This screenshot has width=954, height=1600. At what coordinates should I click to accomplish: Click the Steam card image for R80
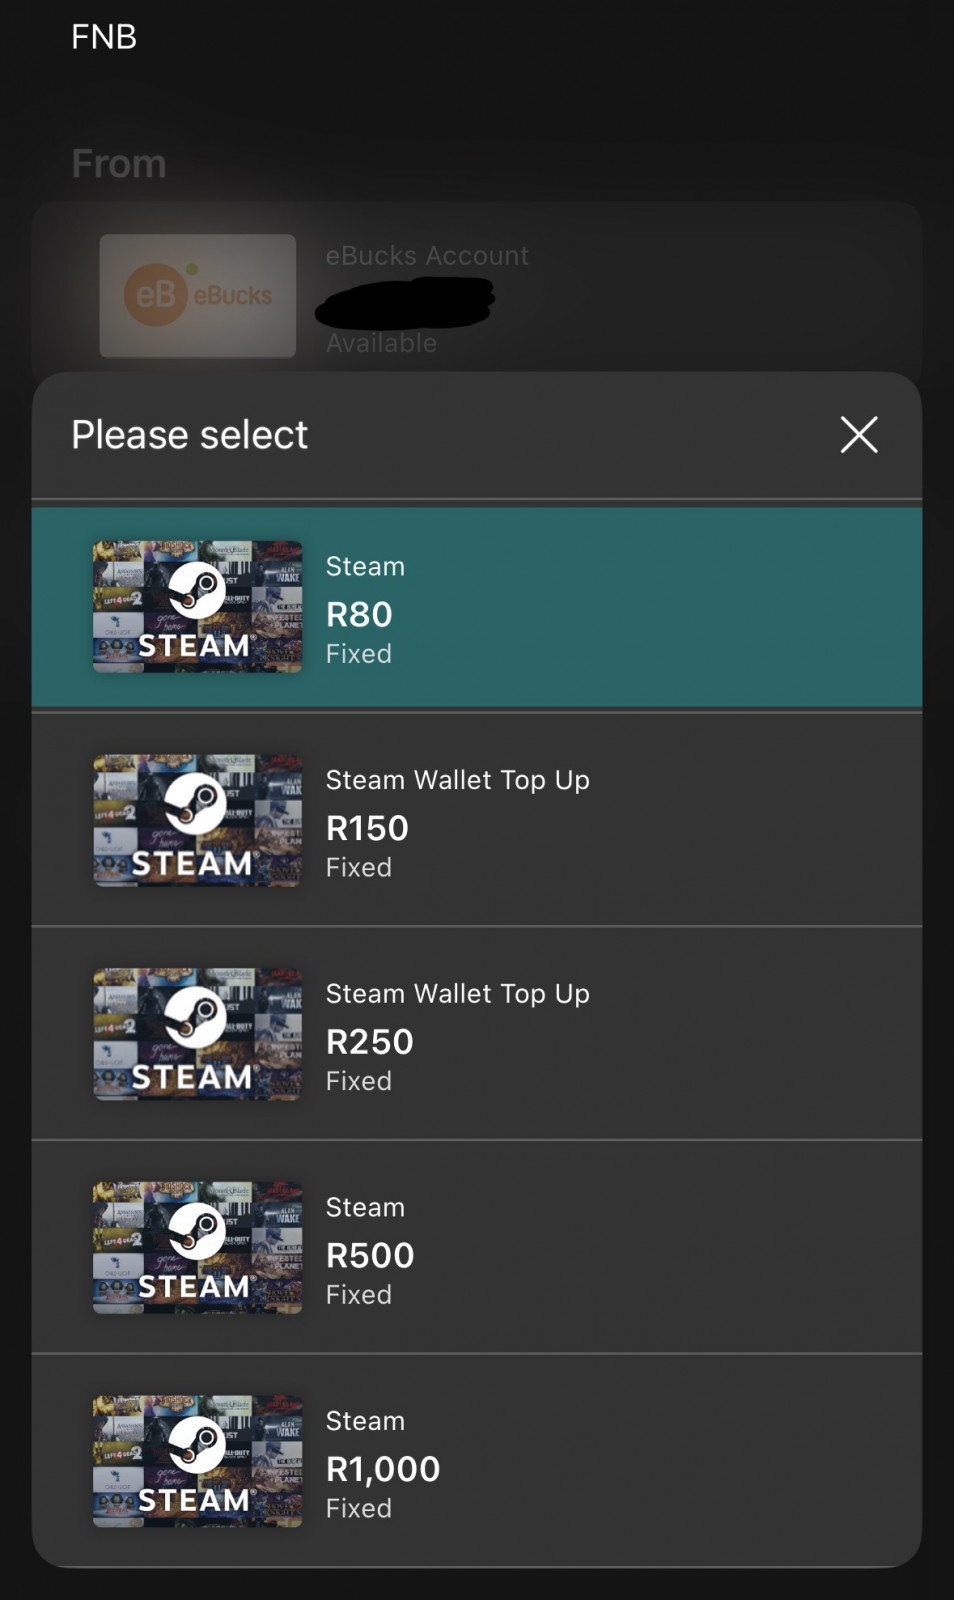click(197, 607)
